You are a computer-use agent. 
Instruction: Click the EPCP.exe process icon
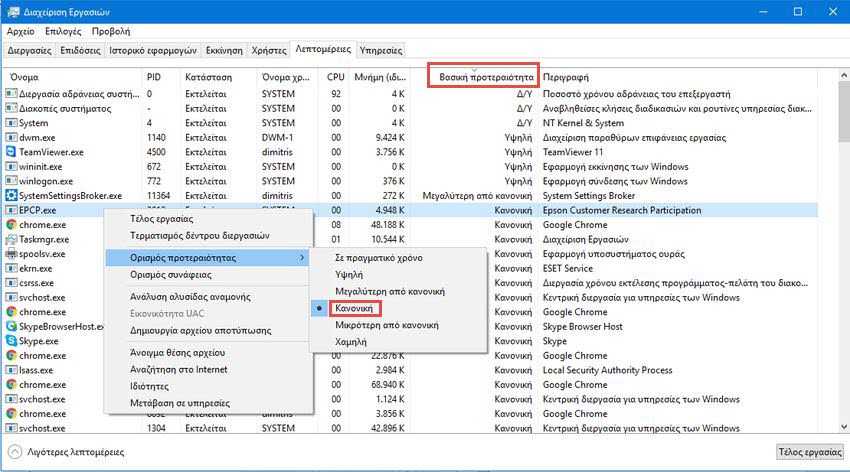click(11, 210)
